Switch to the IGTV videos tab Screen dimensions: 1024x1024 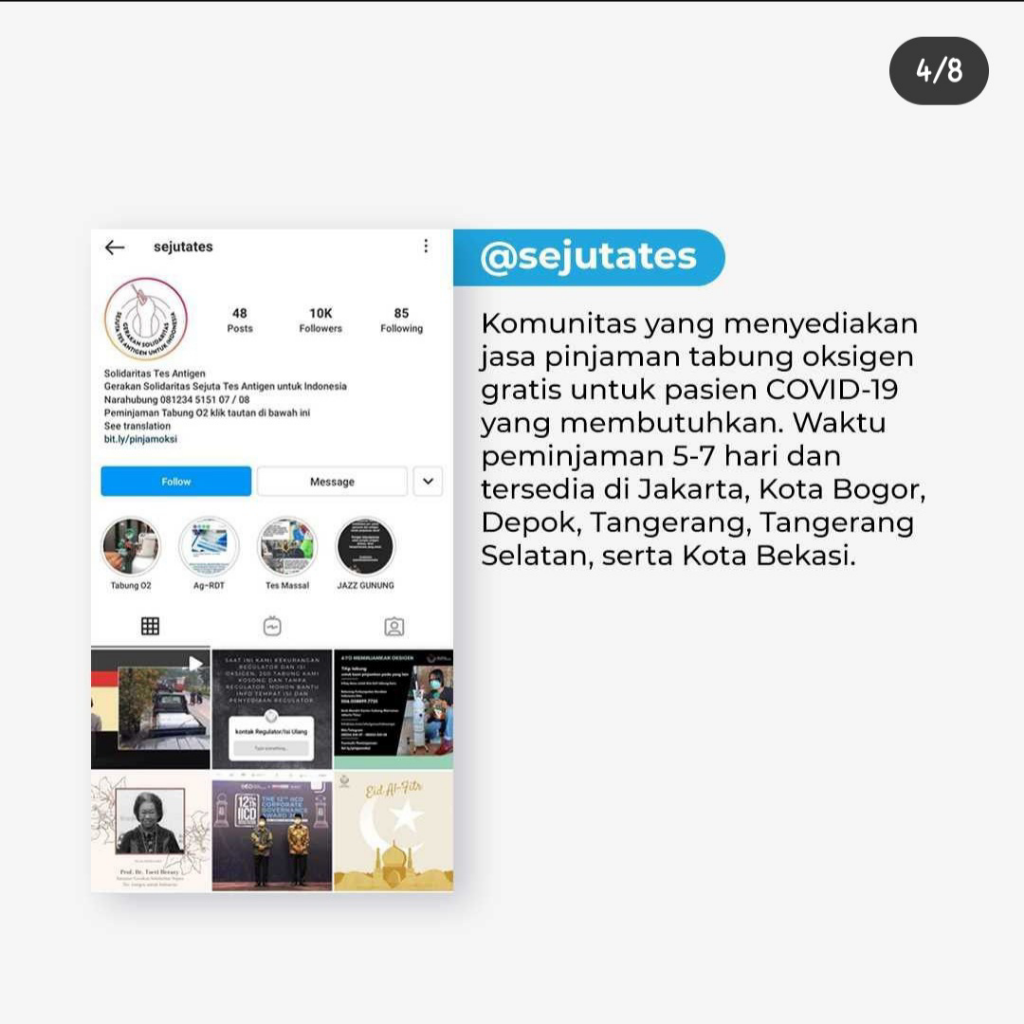tap(272, 626)
